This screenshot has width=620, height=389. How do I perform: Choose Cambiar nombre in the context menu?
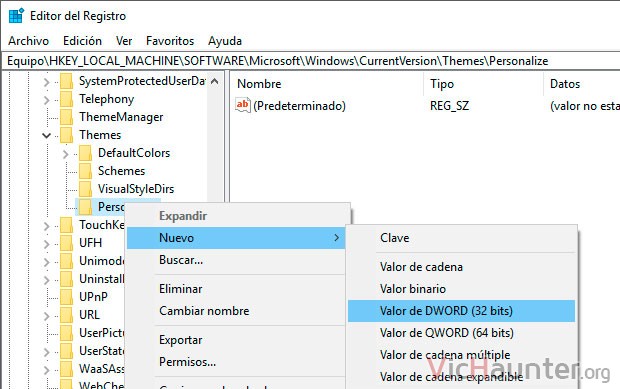coord(236,311)
